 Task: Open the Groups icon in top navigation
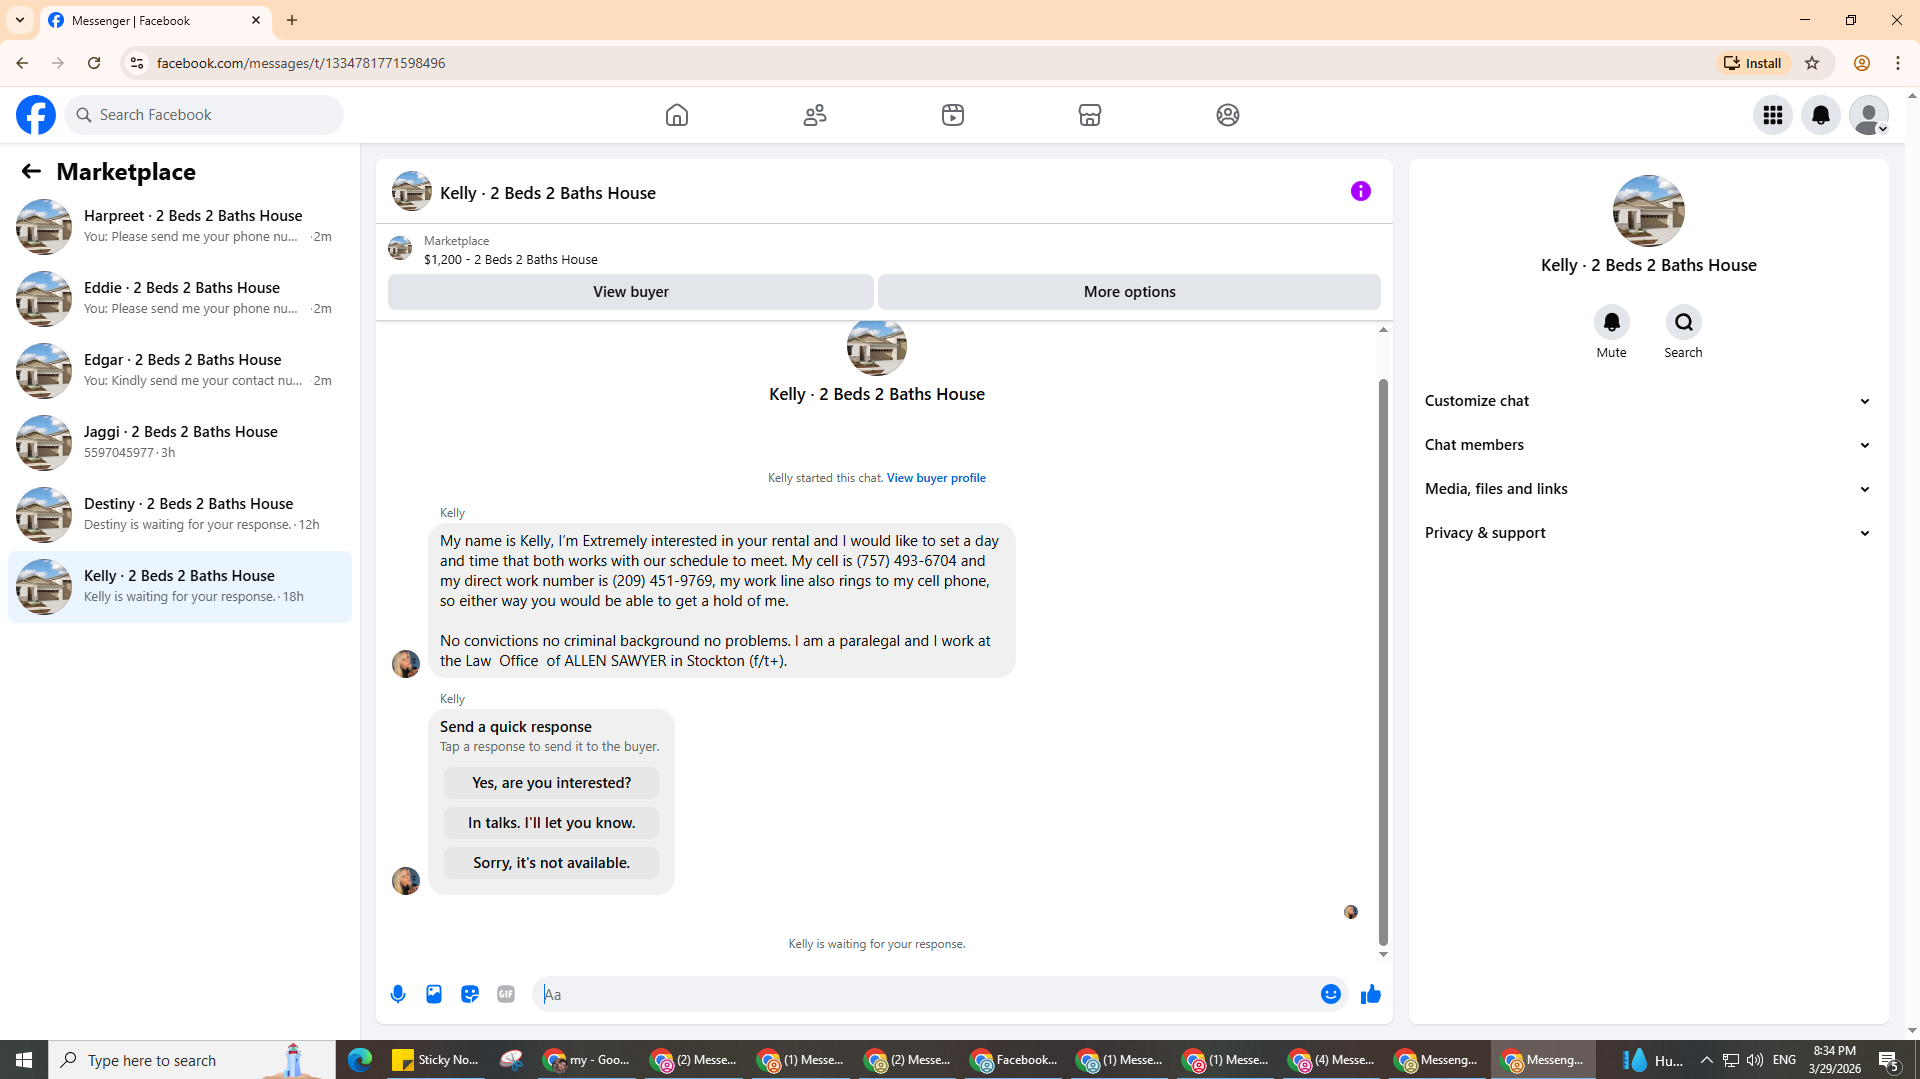pyautogui.click(x=1228, y=115)
